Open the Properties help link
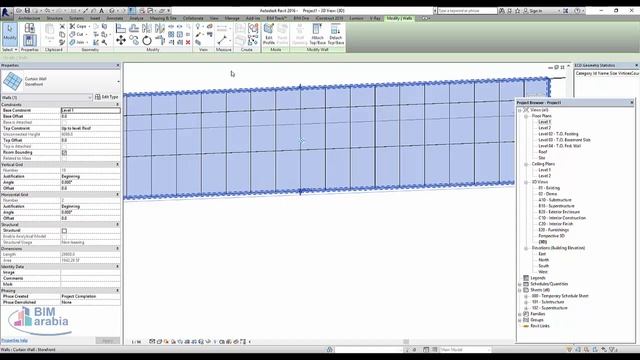The height and width of the screenshot is (360, 640). click(x=14, y=340)
